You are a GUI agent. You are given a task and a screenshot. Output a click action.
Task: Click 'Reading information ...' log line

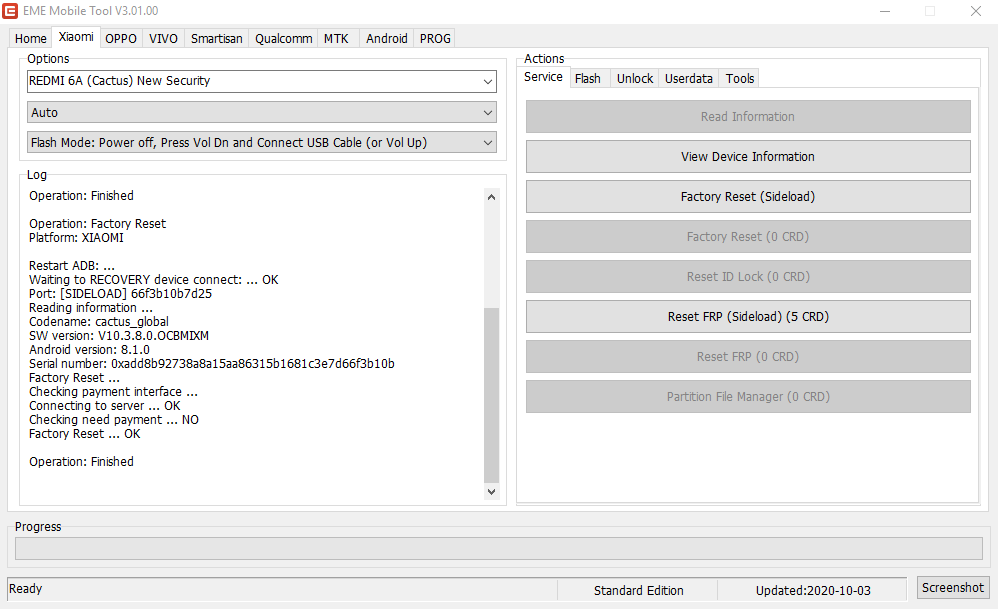[x=90, y=307]
